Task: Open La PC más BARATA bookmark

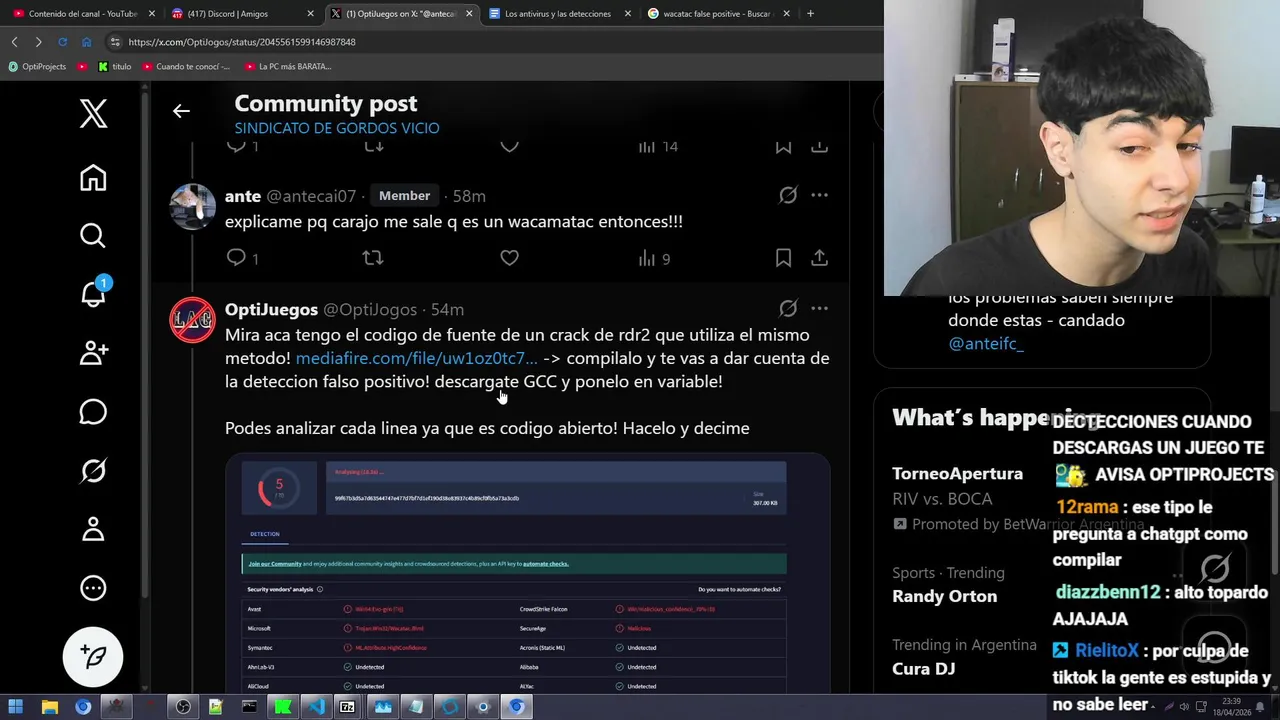Action: click(288, 67)
